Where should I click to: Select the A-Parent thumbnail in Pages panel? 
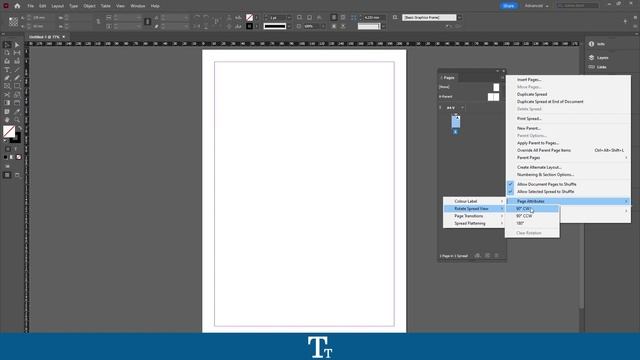[x=493, y=97]
